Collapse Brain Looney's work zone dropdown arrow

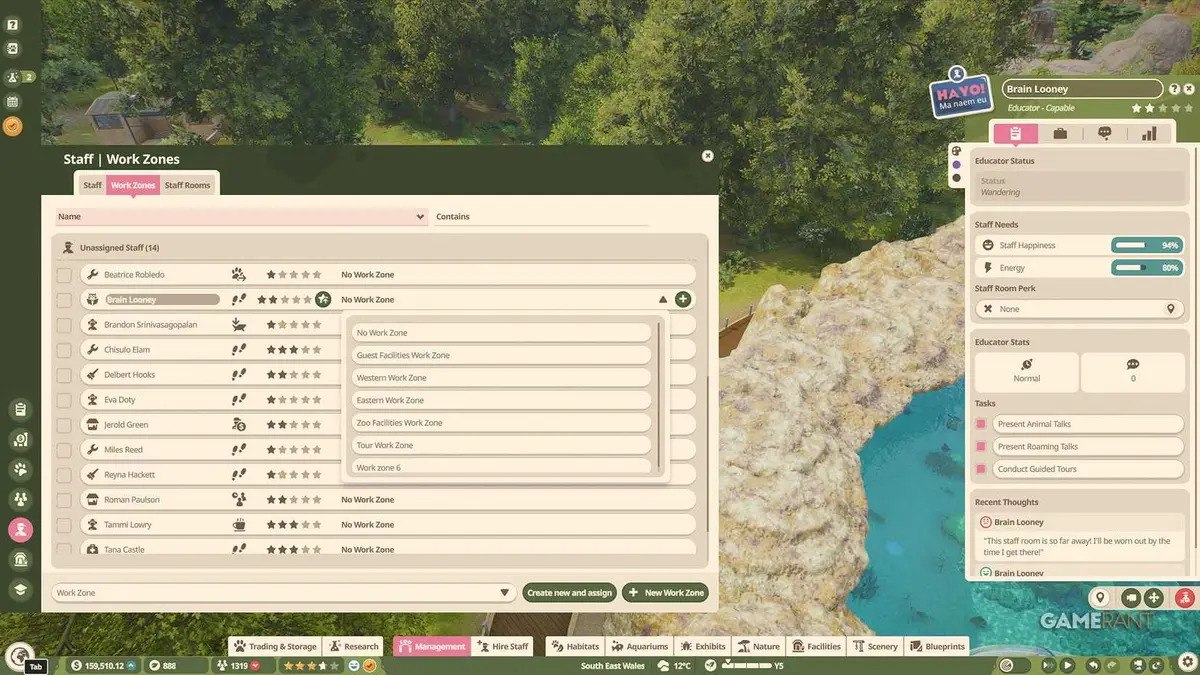(x=662, y=299)
